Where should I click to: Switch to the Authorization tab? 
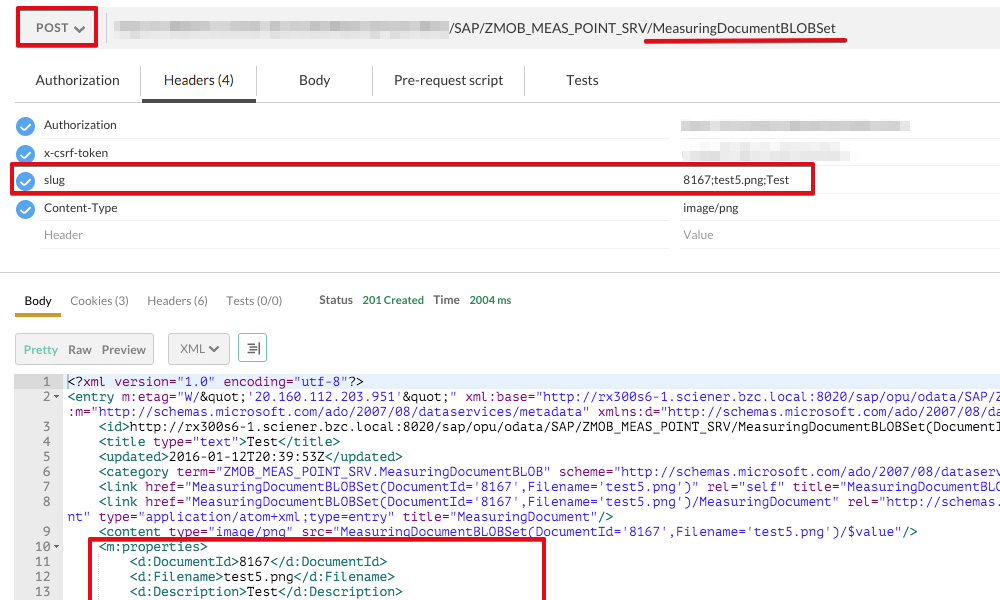click(77, 80)
